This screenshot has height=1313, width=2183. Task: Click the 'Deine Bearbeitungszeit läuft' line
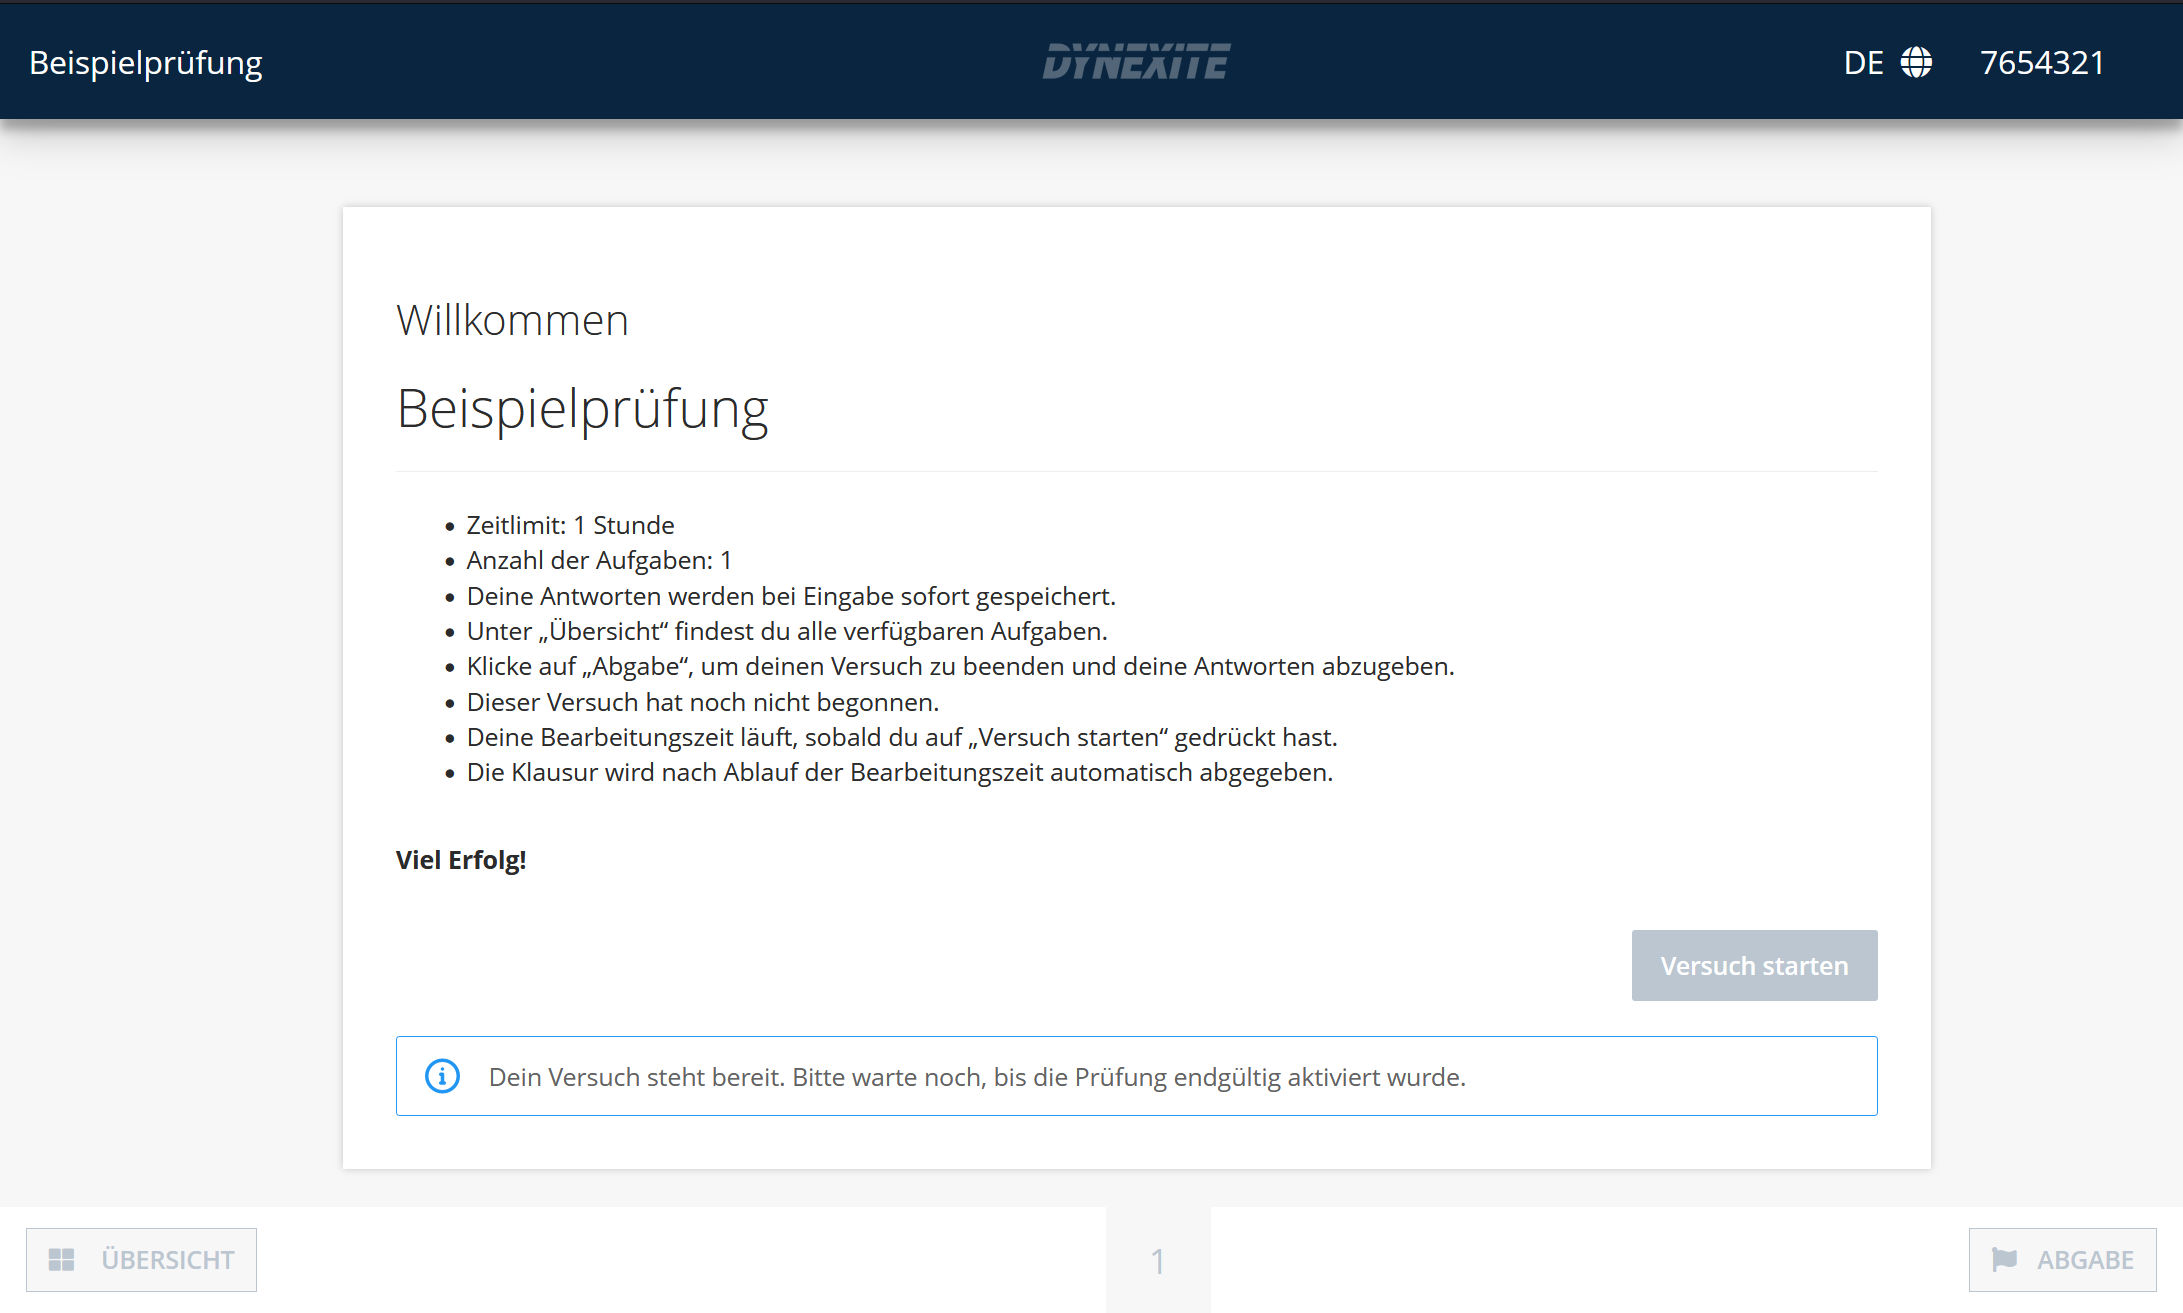pos(902,737)
